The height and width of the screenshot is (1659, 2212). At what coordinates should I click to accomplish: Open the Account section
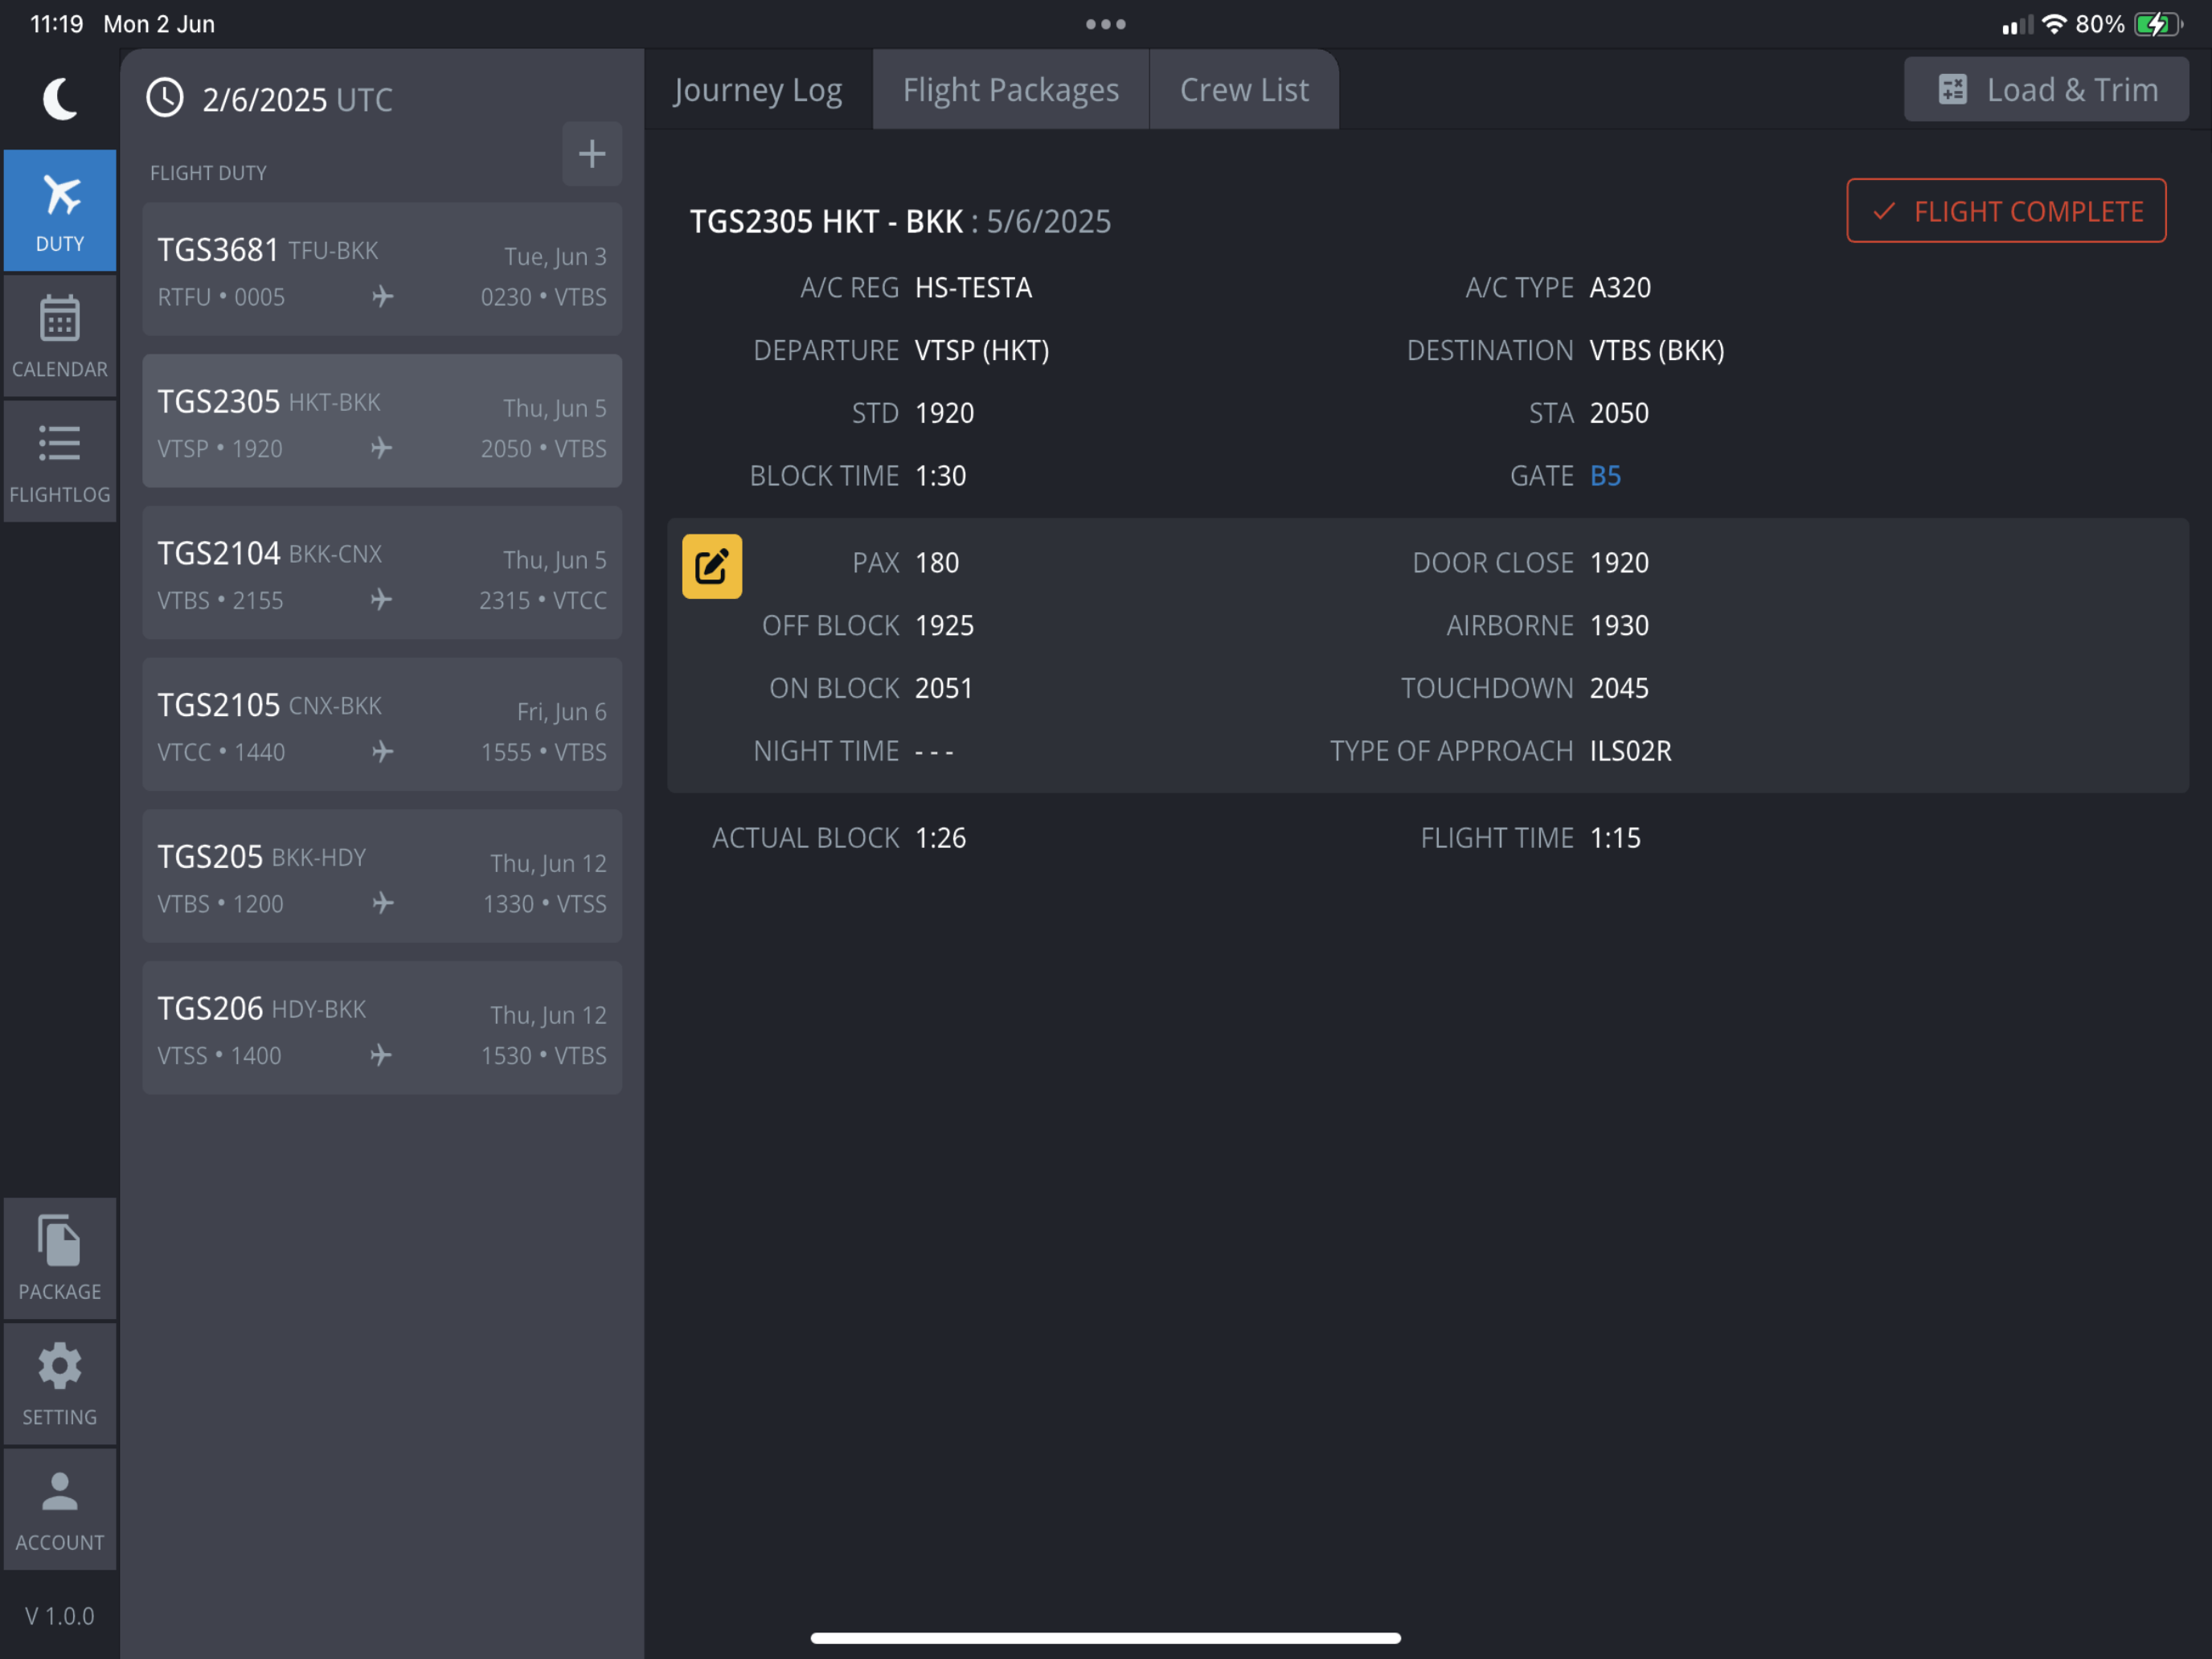(x=60, y=1509)
